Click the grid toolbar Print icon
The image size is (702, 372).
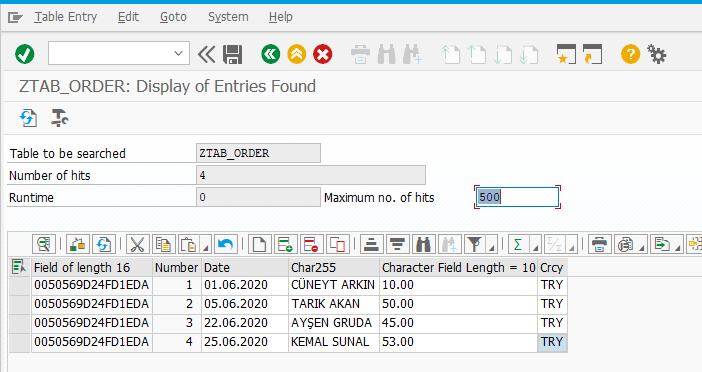click(x=599, y=244)
